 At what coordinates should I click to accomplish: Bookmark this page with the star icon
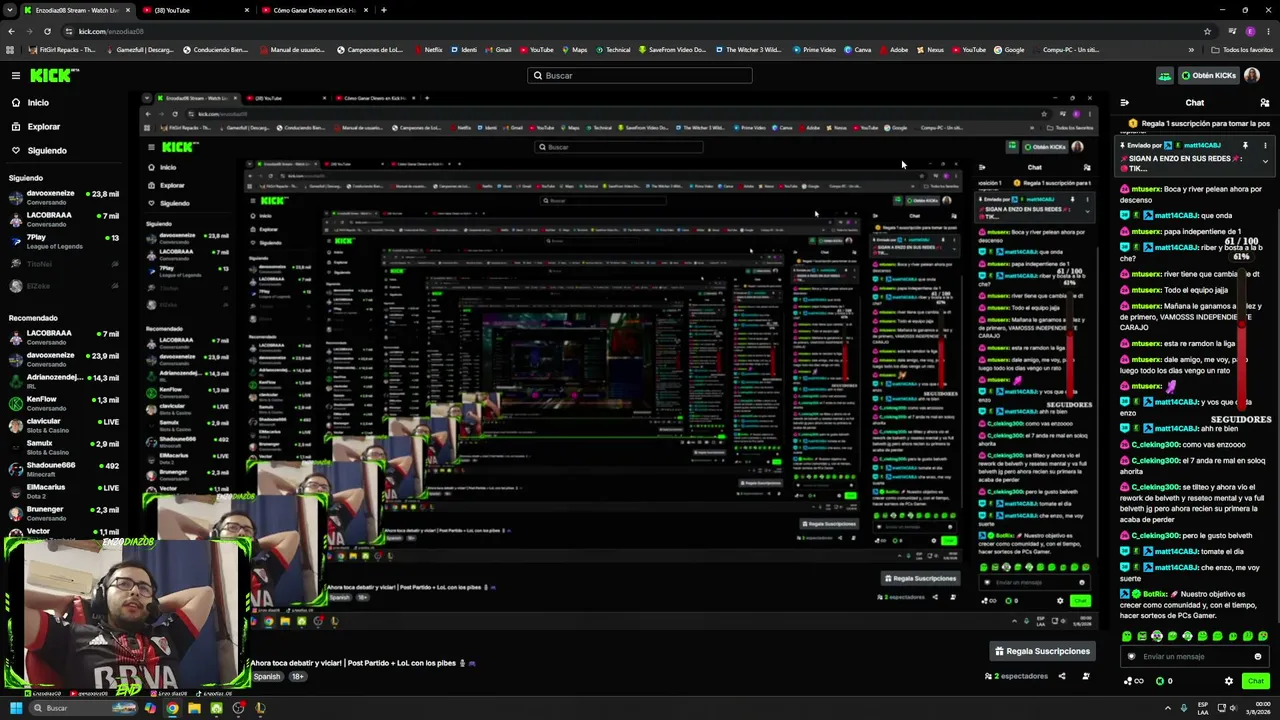pyautogui.click(x=1207, y=31)
